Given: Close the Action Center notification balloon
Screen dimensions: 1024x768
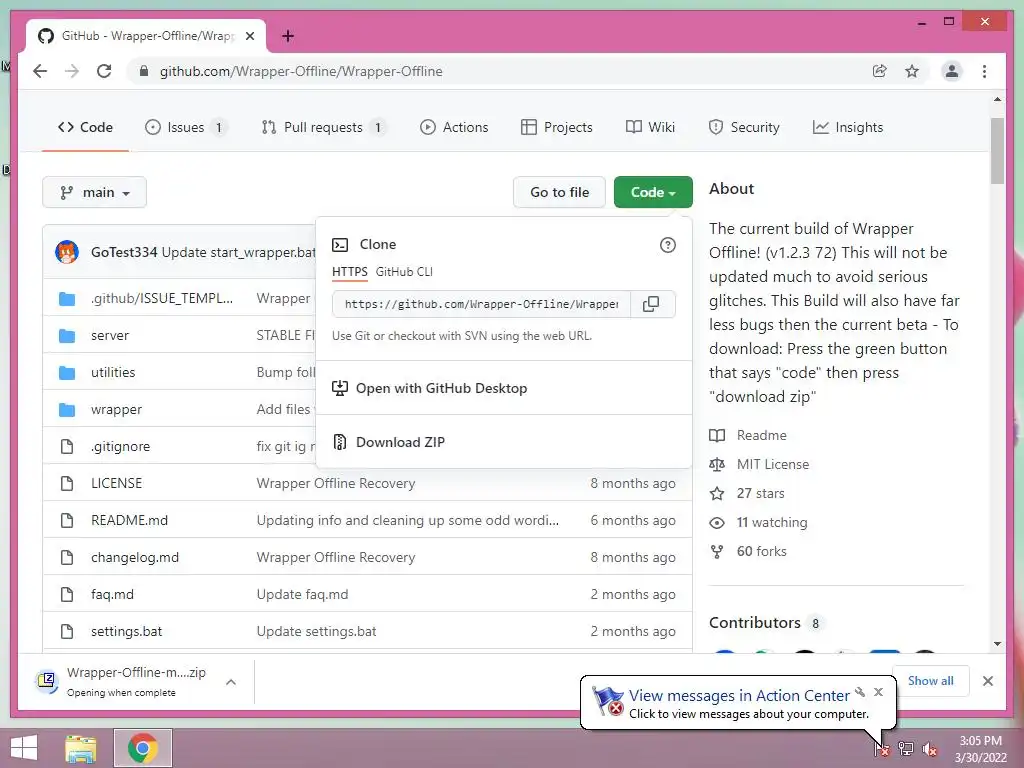Looking at the screenshot, I should [x=878, y=692].
